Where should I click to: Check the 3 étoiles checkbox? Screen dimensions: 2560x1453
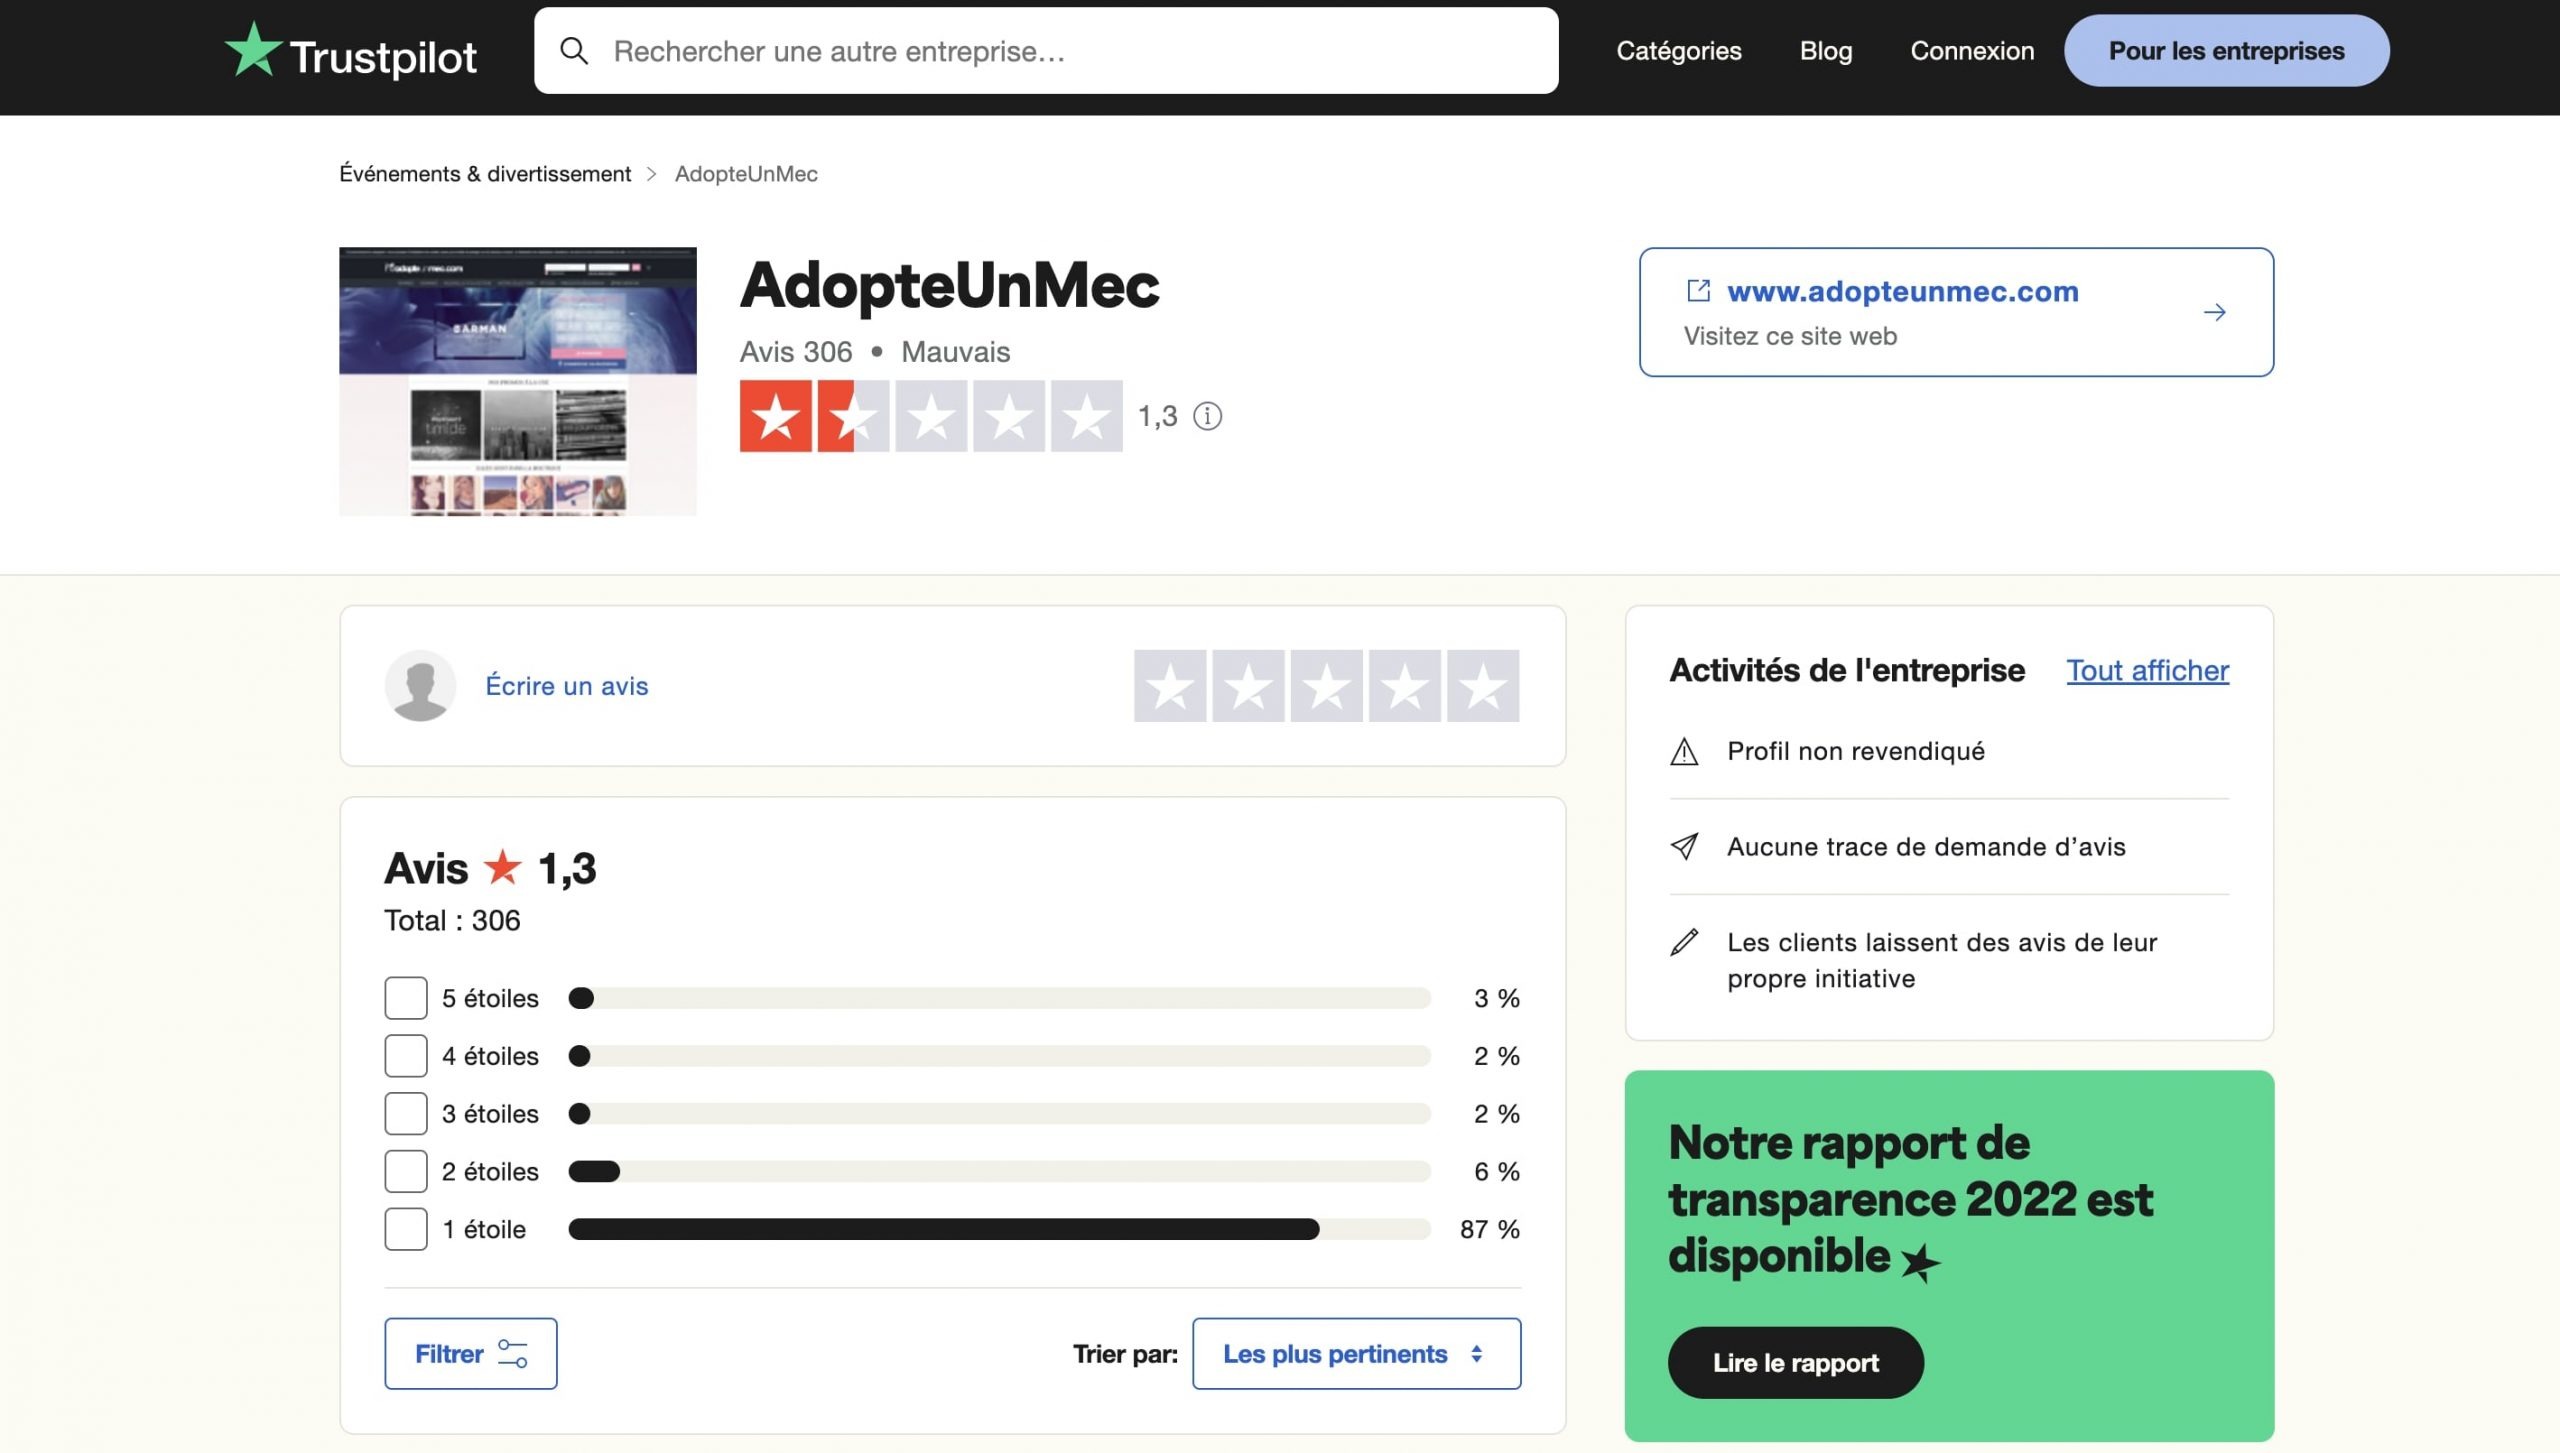[405, 1113]
